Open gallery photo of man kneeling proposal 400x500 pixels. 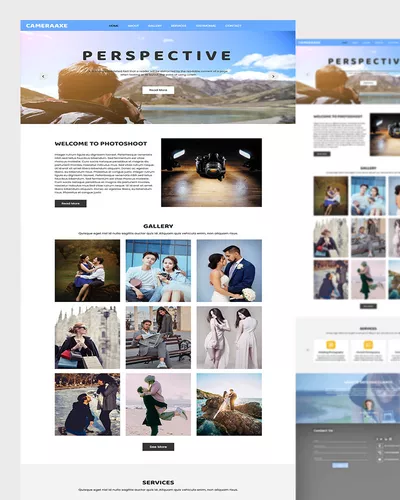pyautogui.click(x=87, y=404)
